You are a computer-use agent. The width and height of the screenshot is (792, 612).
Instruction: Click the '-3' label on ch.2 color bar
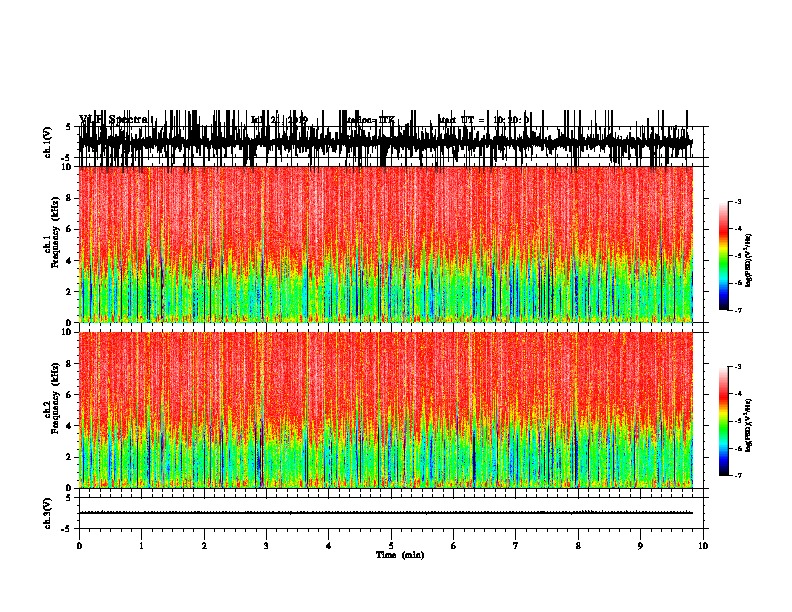[737, 367]
